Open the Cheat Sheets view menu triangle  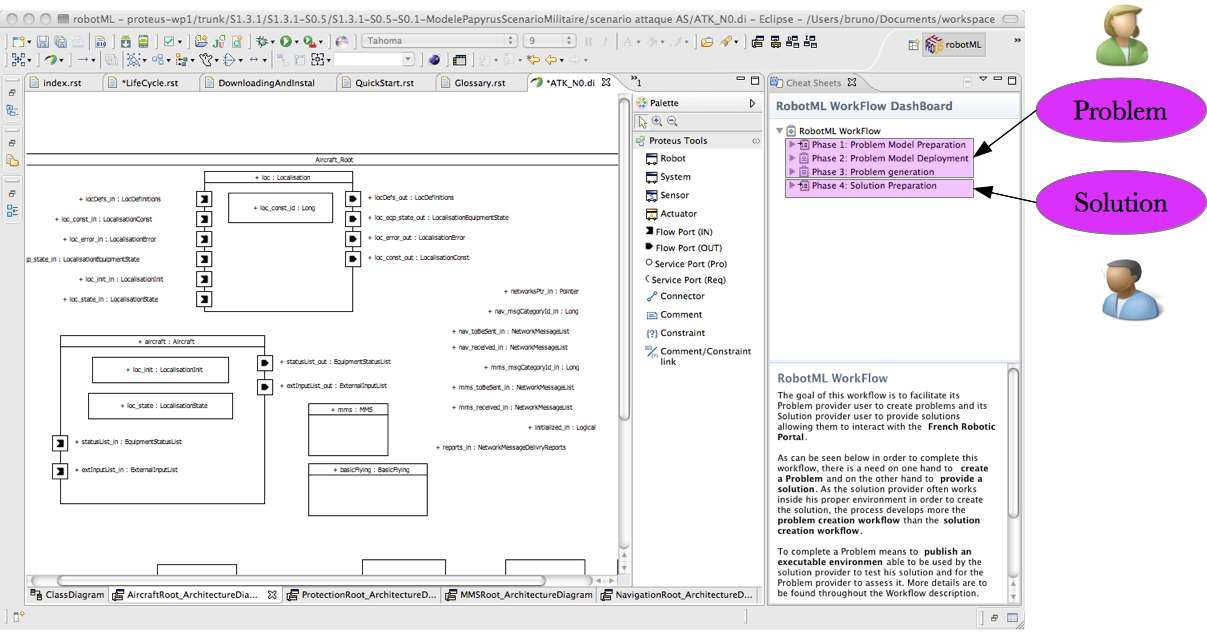(x=983, y=79)
